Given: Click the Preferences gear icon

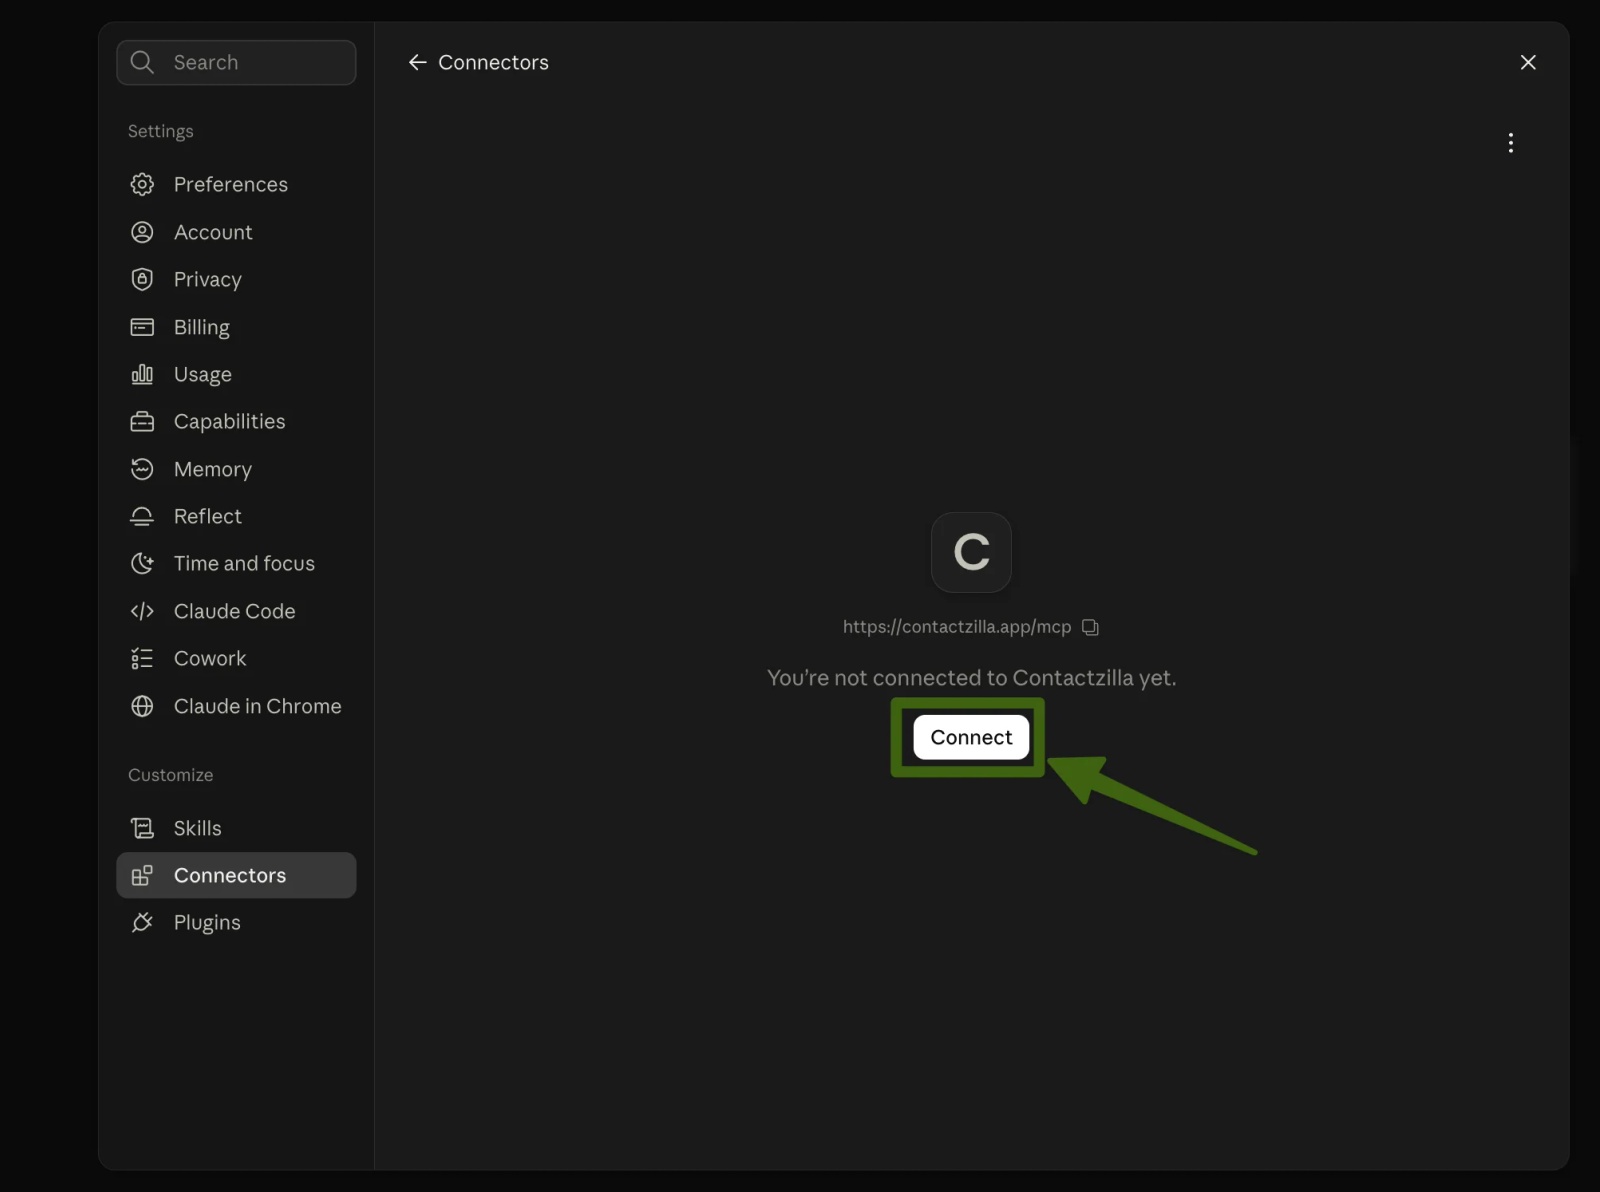Looking at the screenshot, I should [x=142, y=184].
